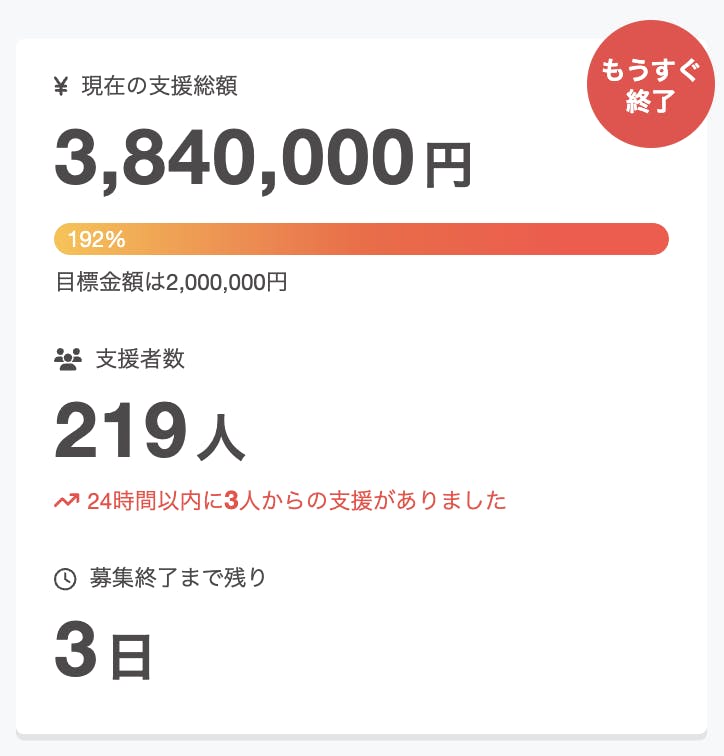Click the bold 3 in the red notice
Screen dimensions: 724x756
tap(231, 501)
